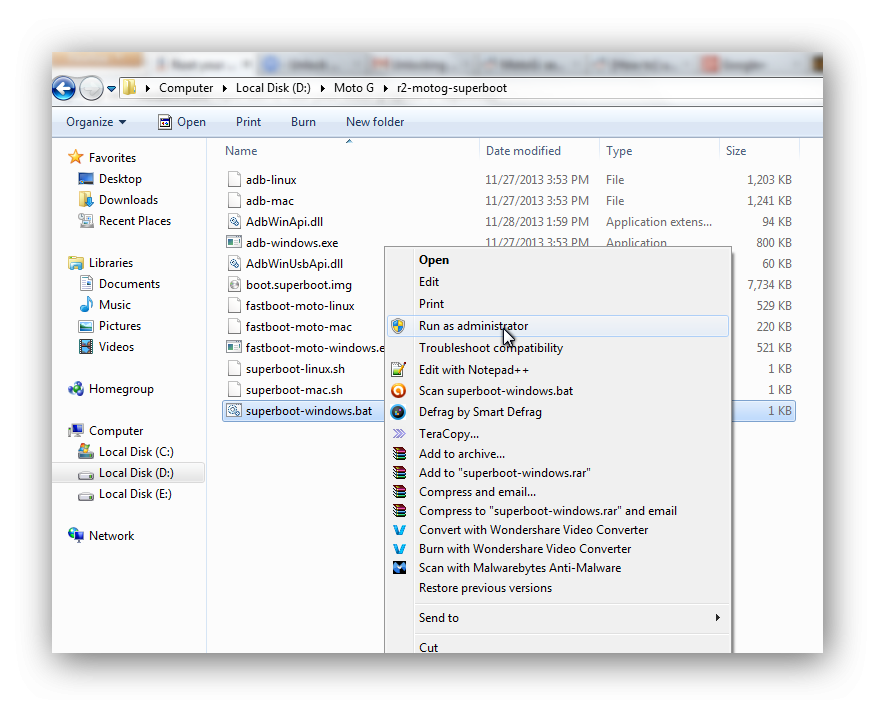Open the Organize dropdown menu
Image resolution: width=875 pixels, height=705 pixels.
click(x=96, y=122)
